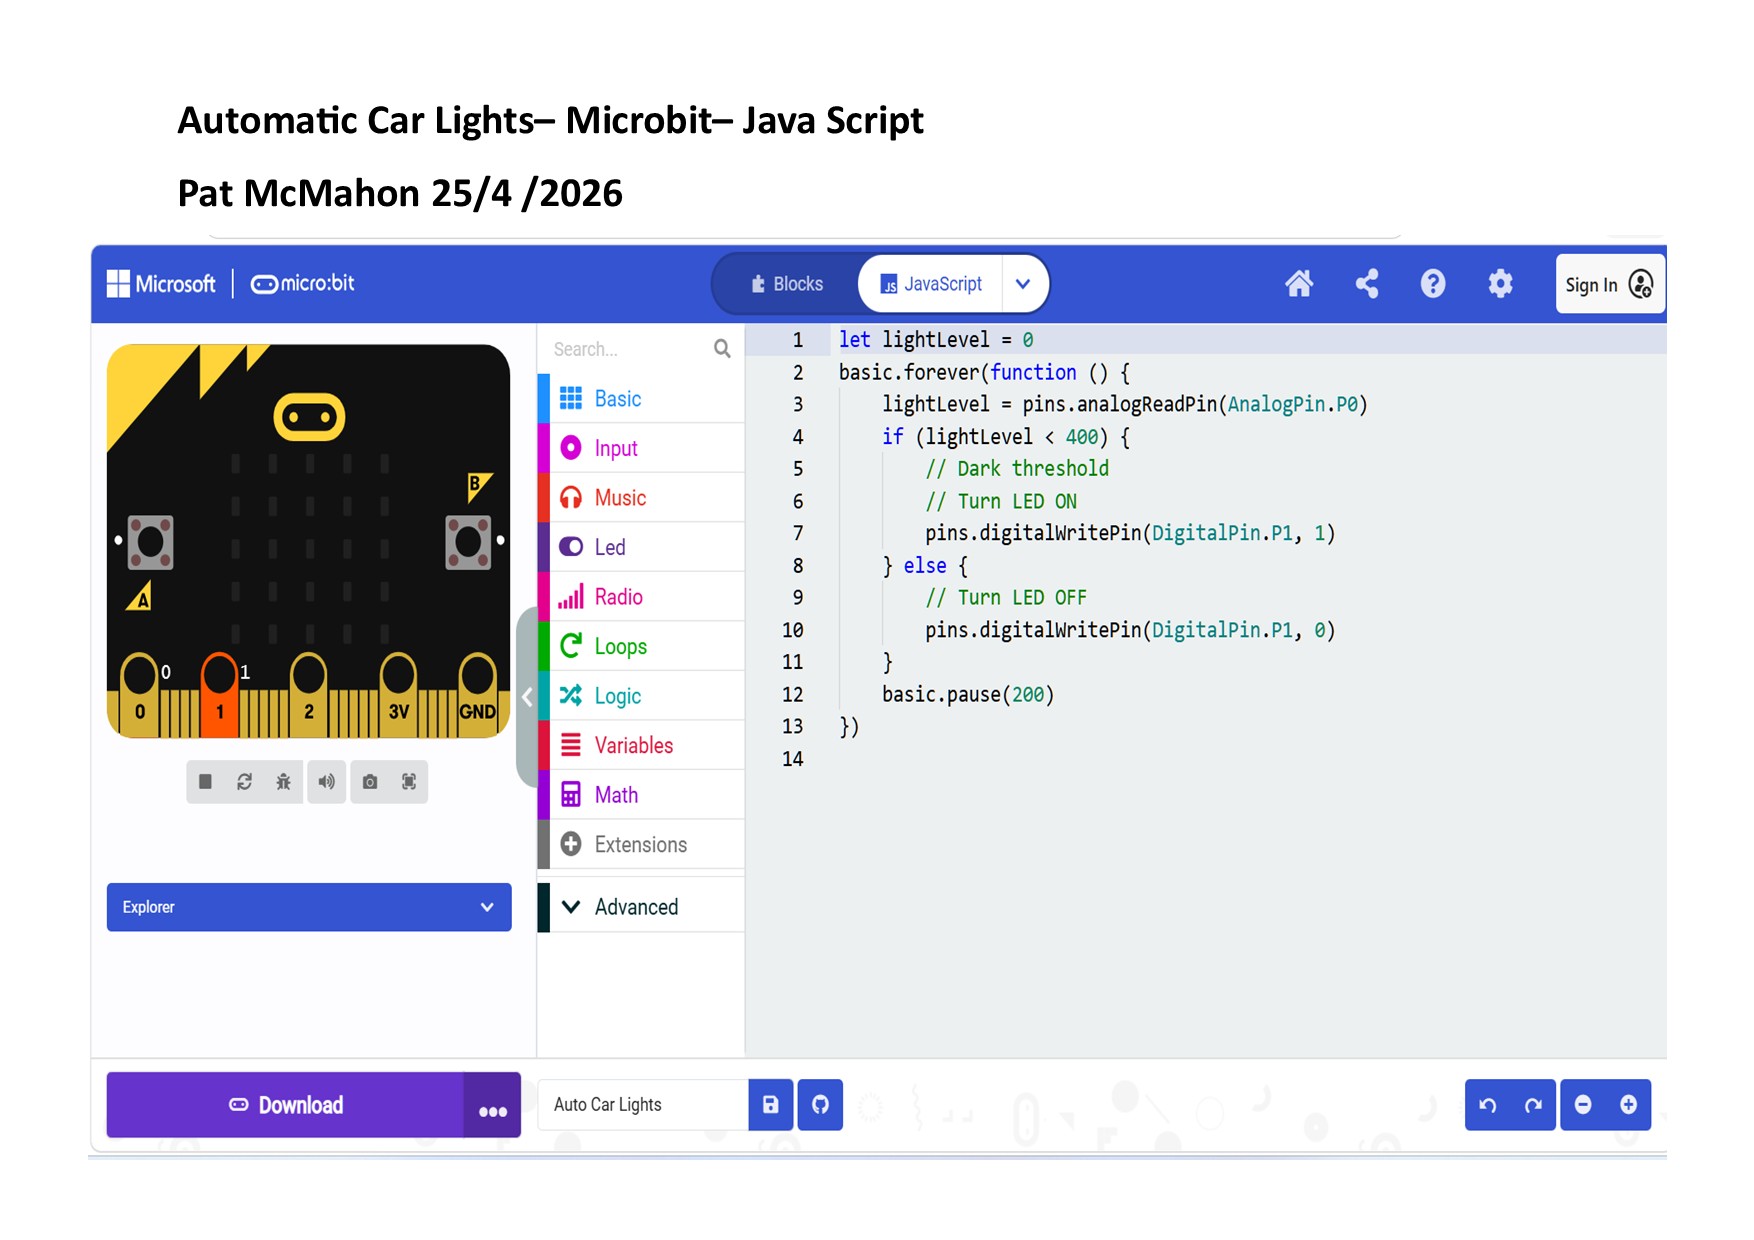Undo the last code change
The height and width of the screenshot is (1240, 1754).
pyautogui.click(x=1488, y=1104)
